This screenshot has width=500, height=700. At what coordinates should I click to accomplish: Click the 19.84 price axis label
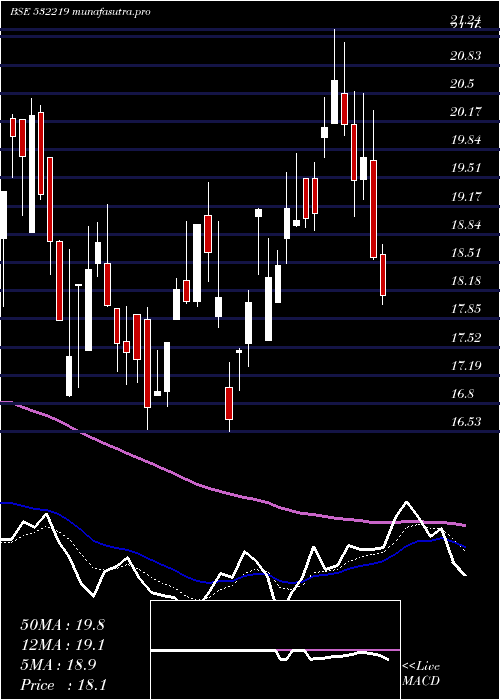click(466, 140)
